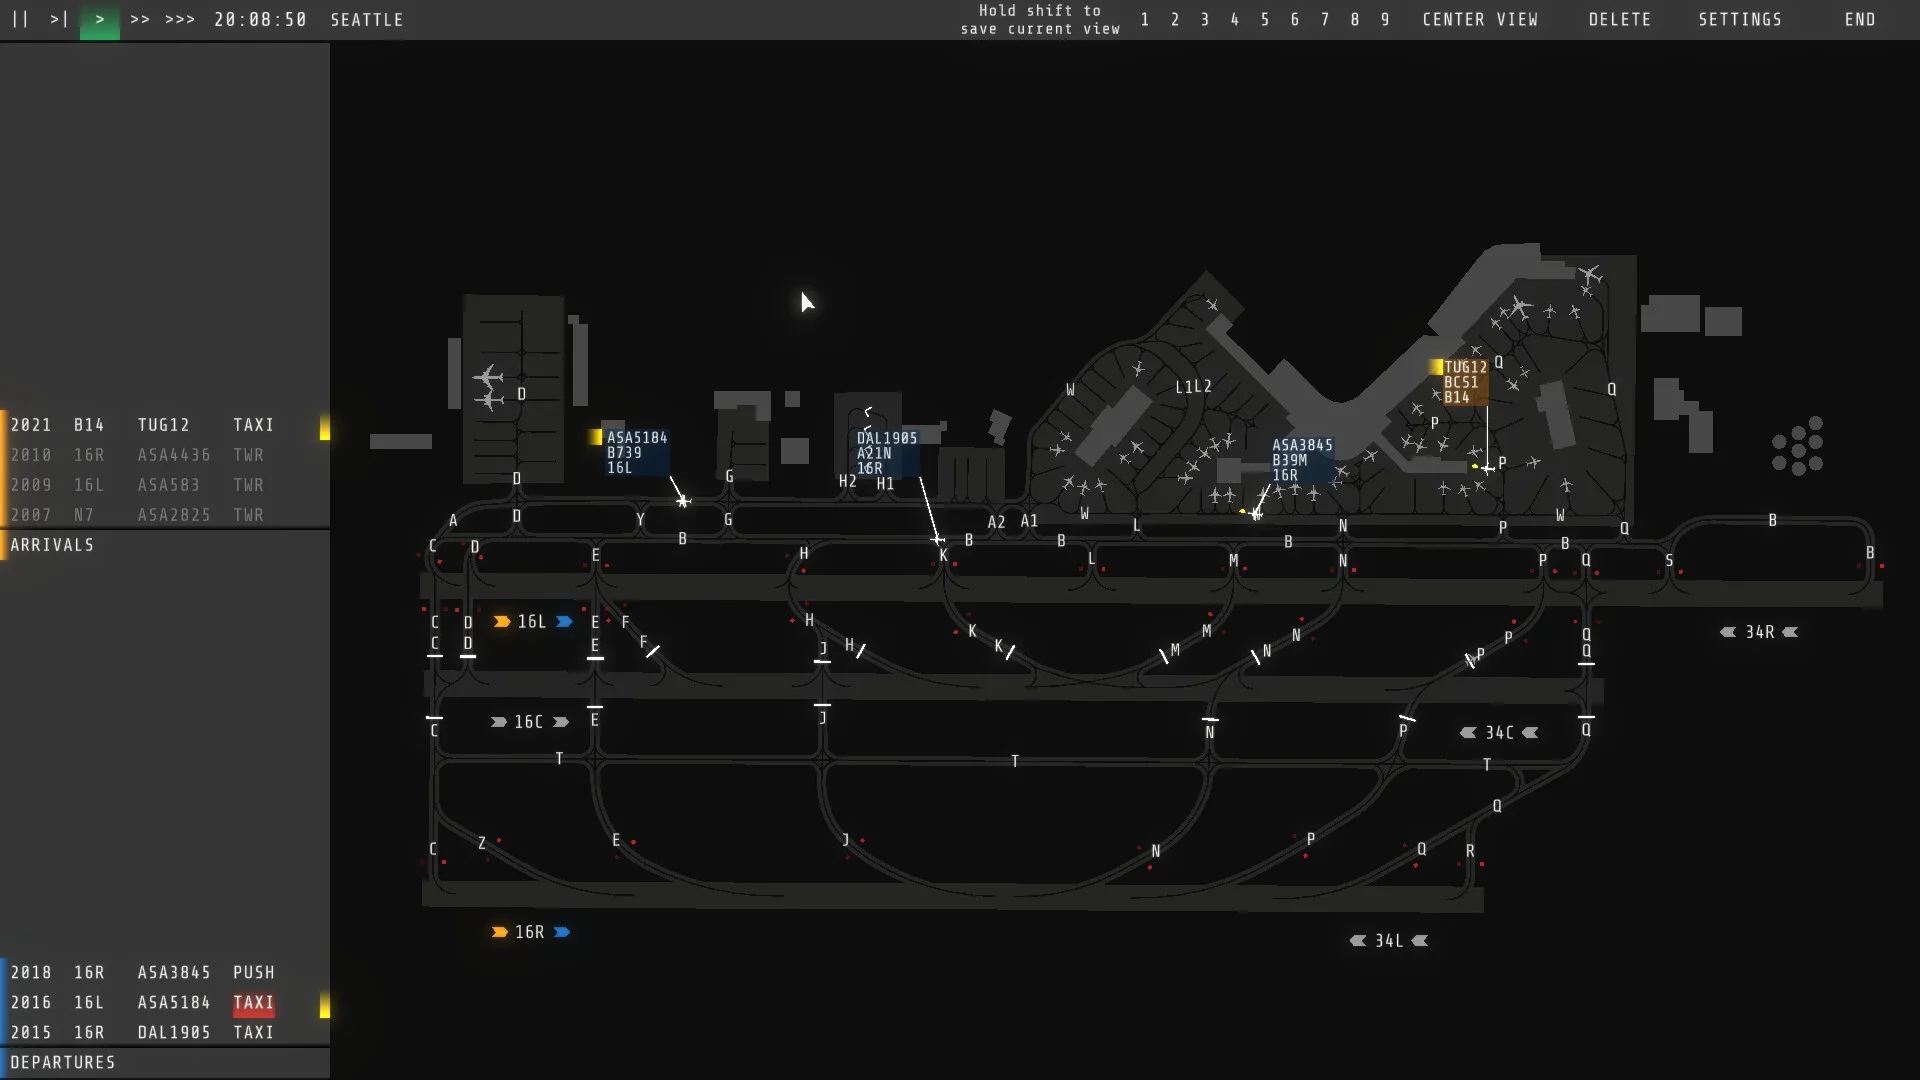The height and width of the screenshot is (1080, 1920).
Task: Step the simulation forward one tick
Action: (x=57, y=19)
